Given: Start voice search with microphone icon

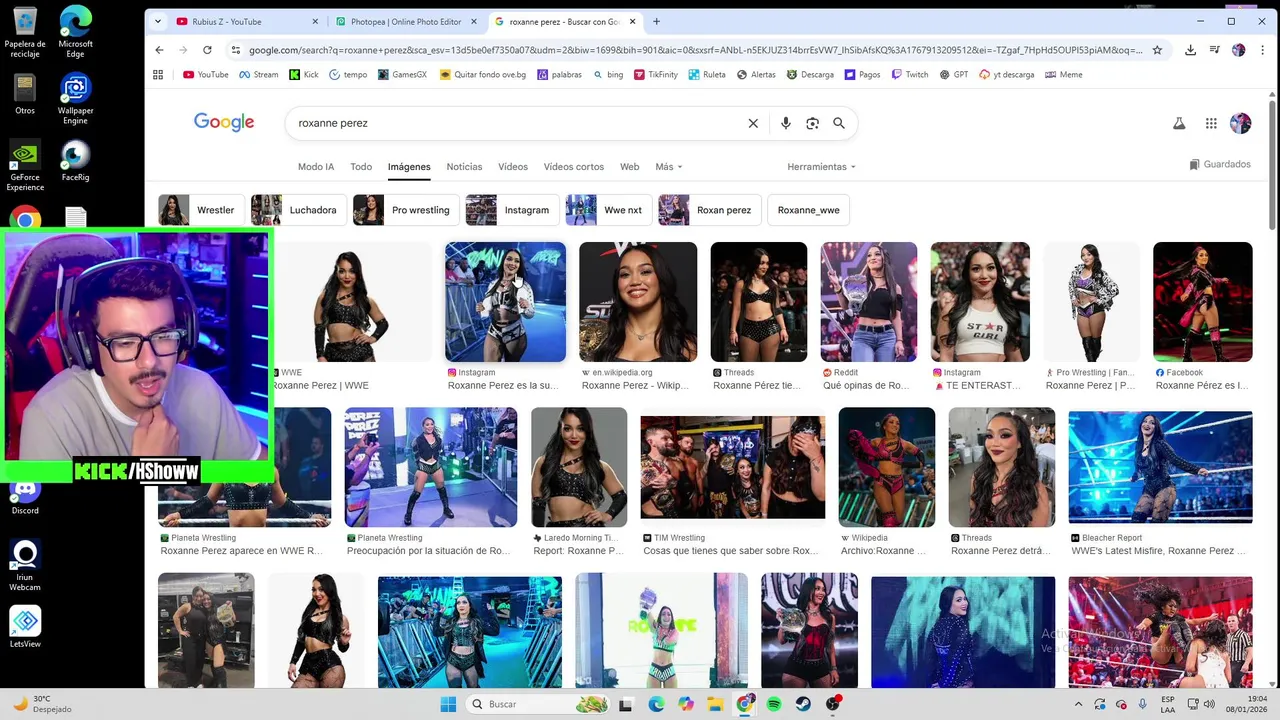Looking at the screenshot, I should 786,123.
